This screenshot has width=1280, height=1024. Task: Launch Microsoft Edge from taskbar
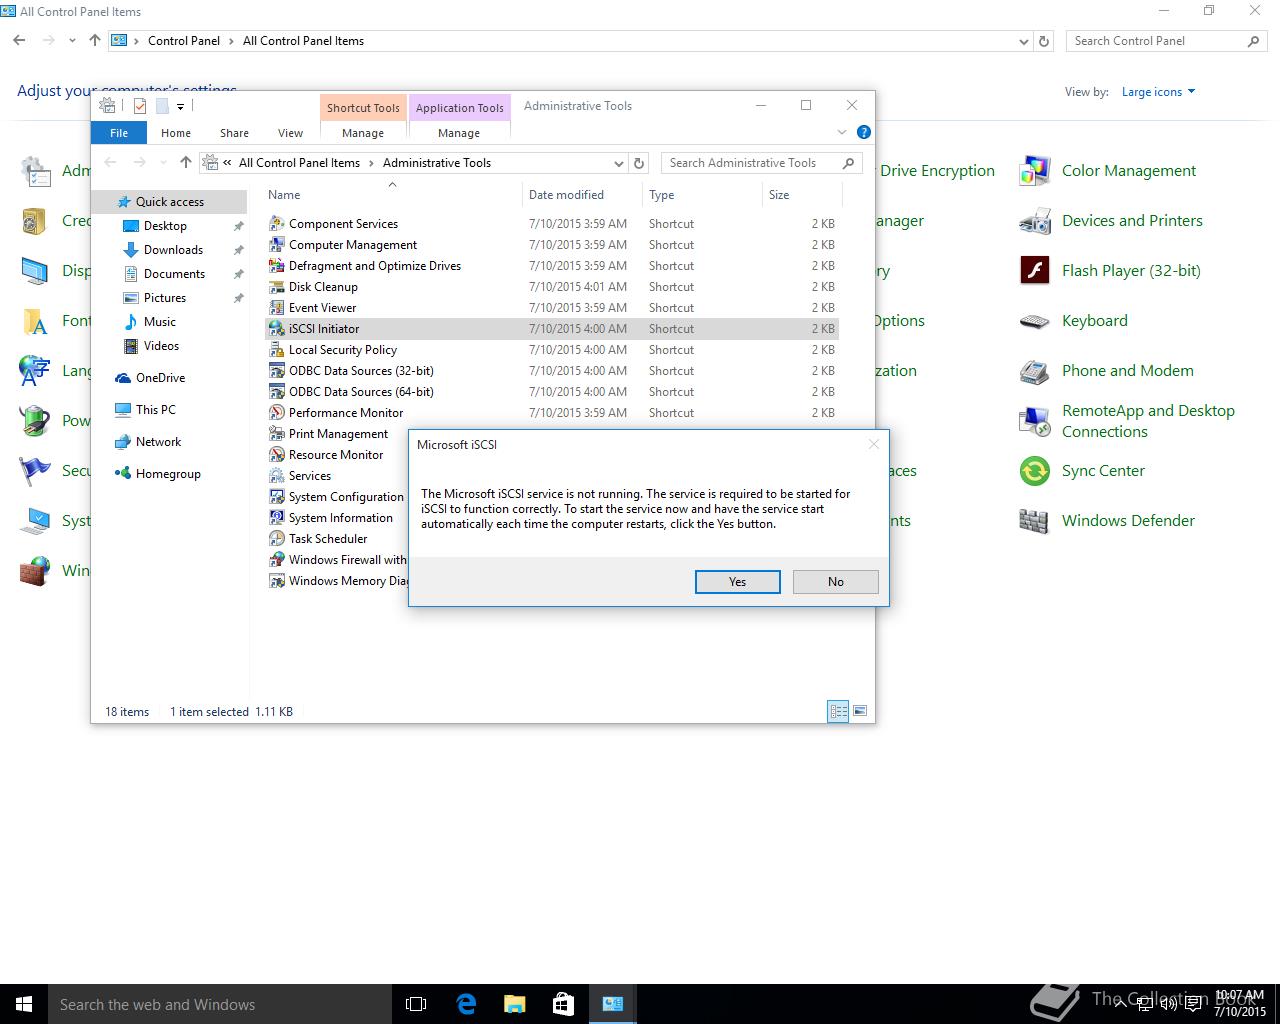(x=466, y=1004)
